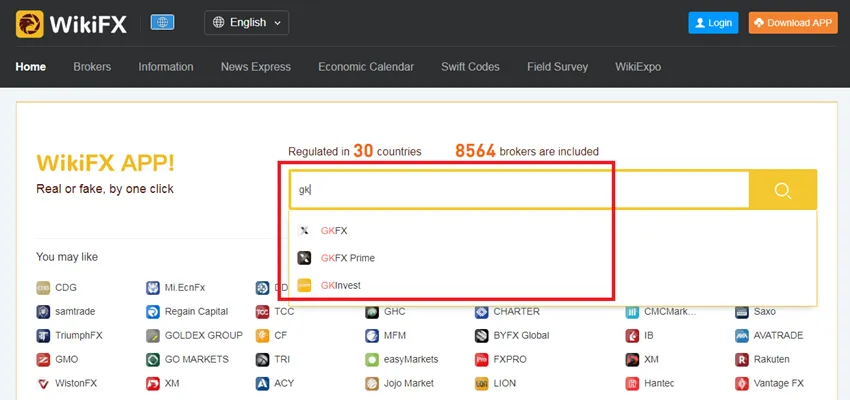The width and height of the screenshot is (850, 400).
Task: Open the Brokers menu
Action: pos(92,67)
